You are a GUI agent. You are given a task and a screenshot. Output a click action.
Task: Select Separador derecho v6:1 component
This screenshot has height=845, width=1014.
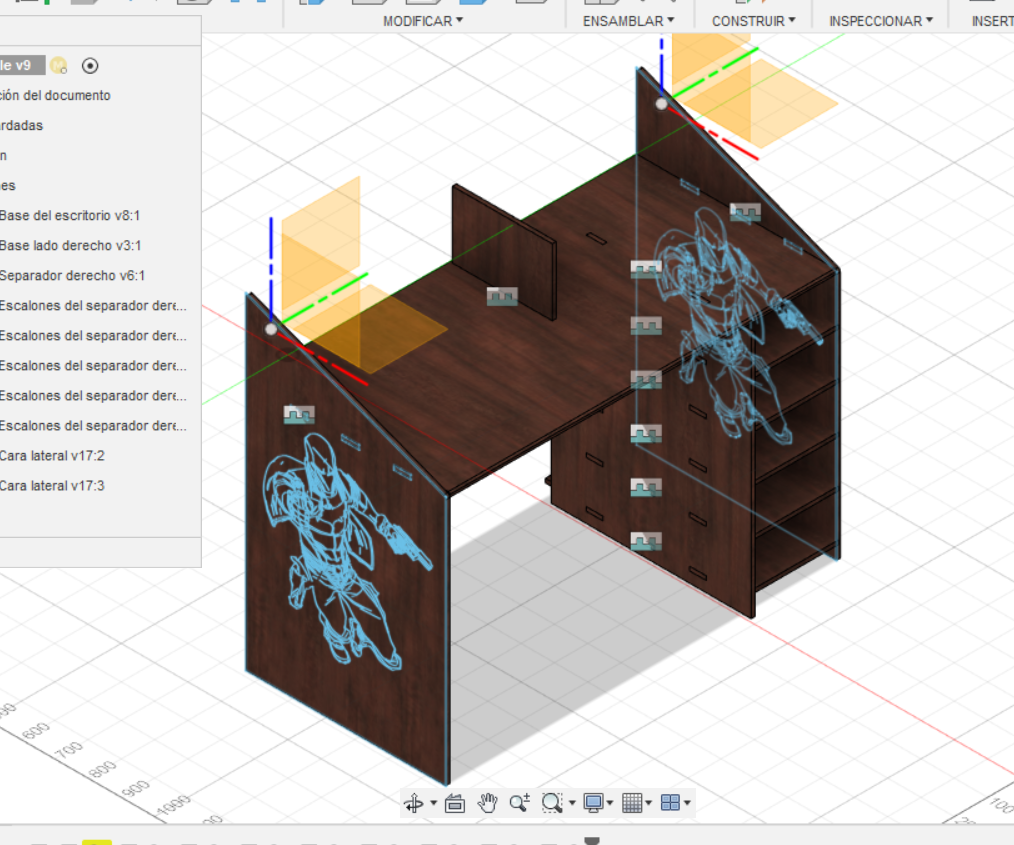coord(73,276)
